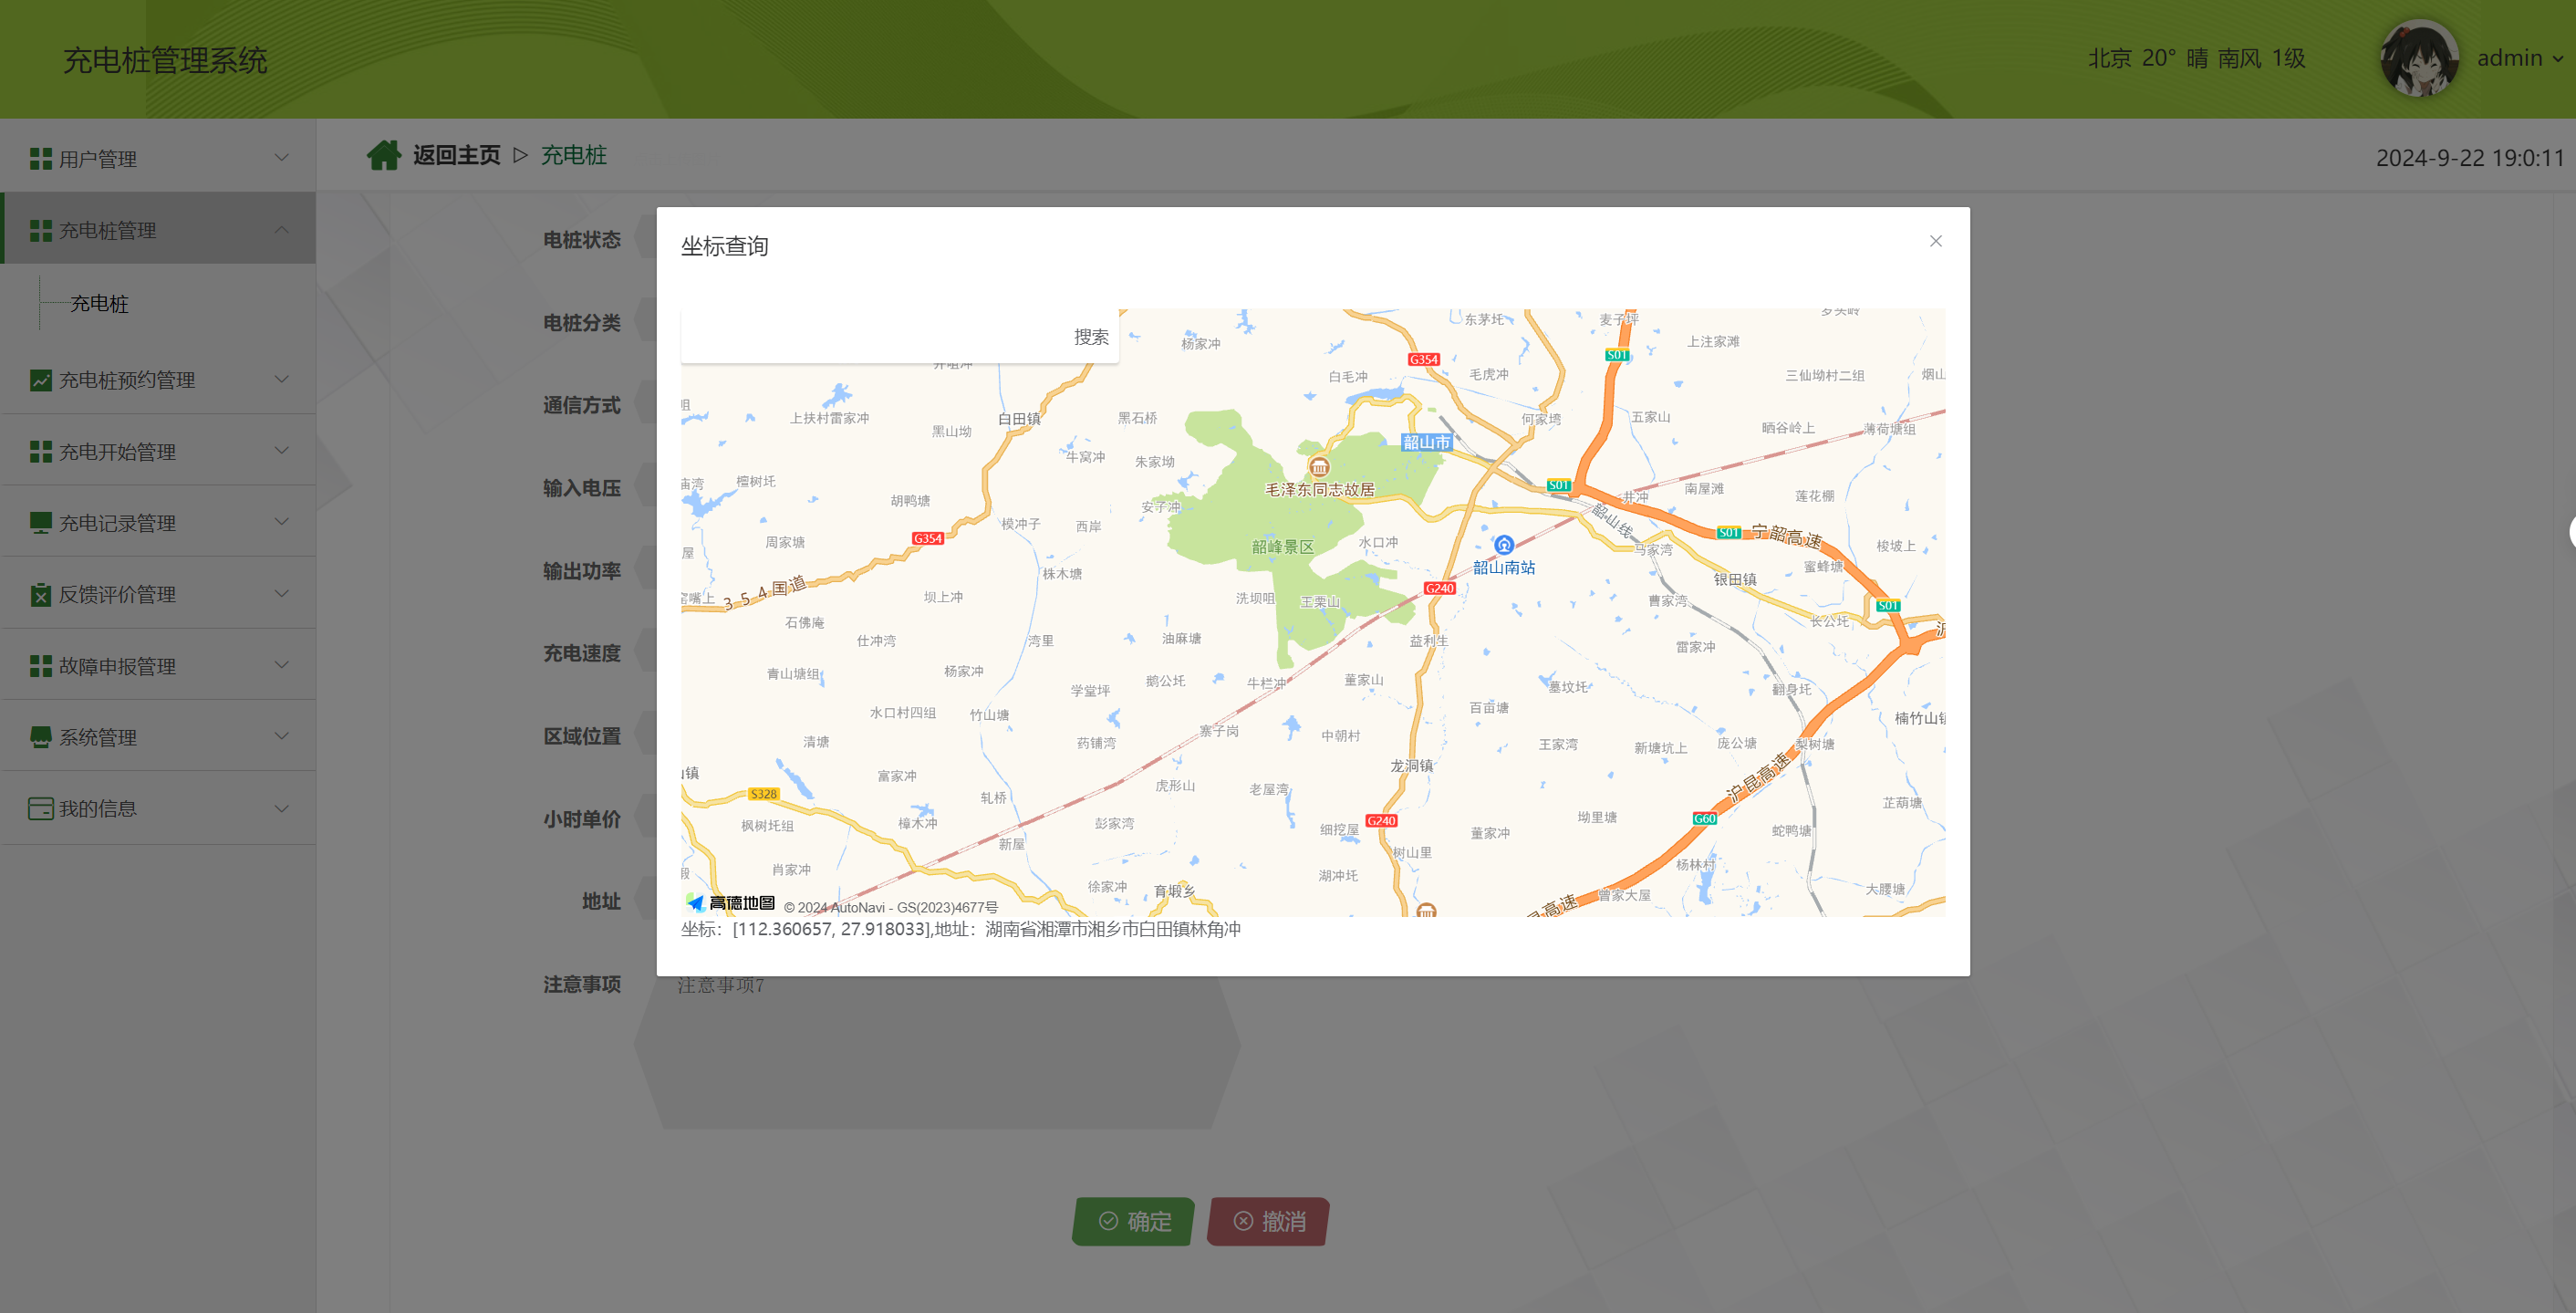The width and height of the screenshot is (2576, 1313).
Task: Open the admin user dropdown arrow
Action: pos(2559,59)
